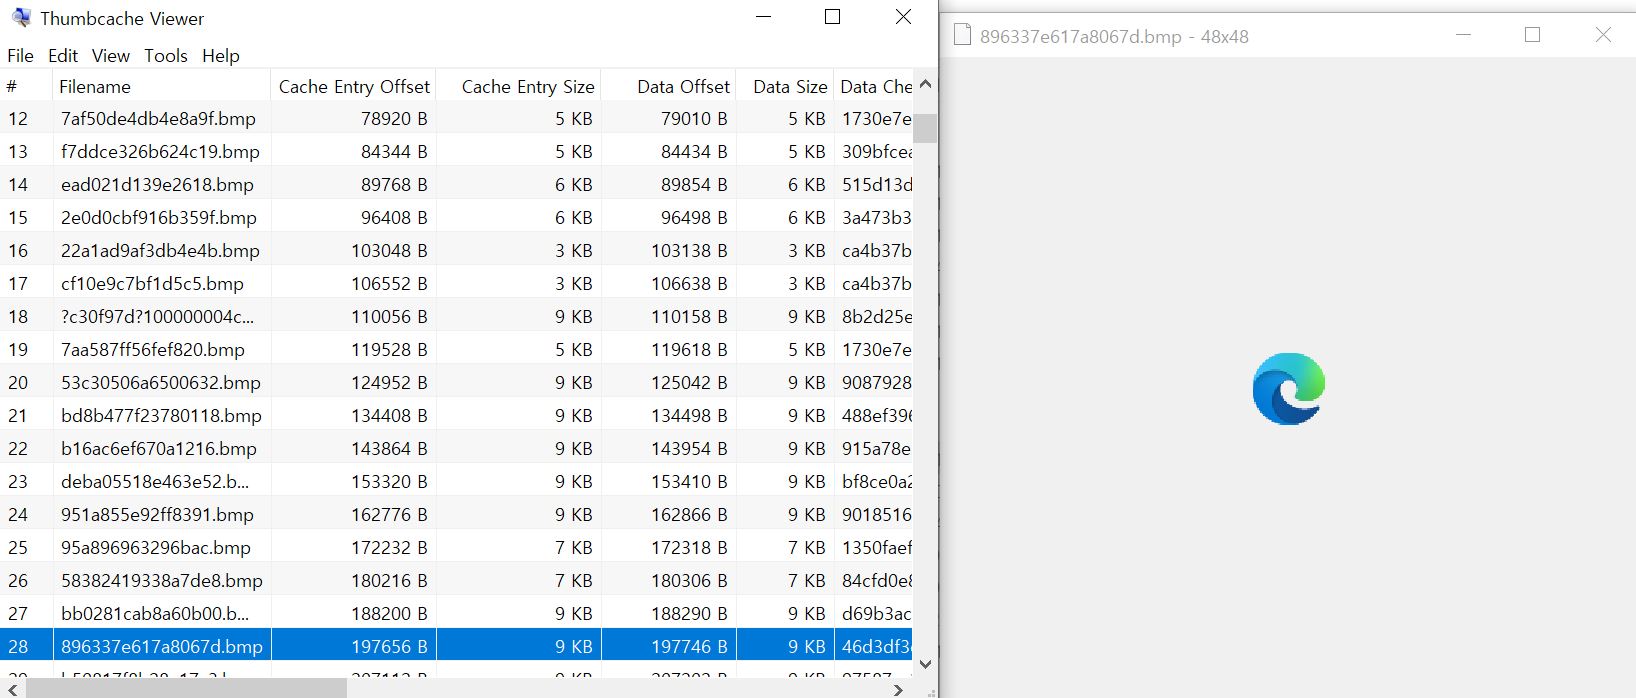Open the View menu
This screenshot has height=698, width=1636.
point(111,56)
